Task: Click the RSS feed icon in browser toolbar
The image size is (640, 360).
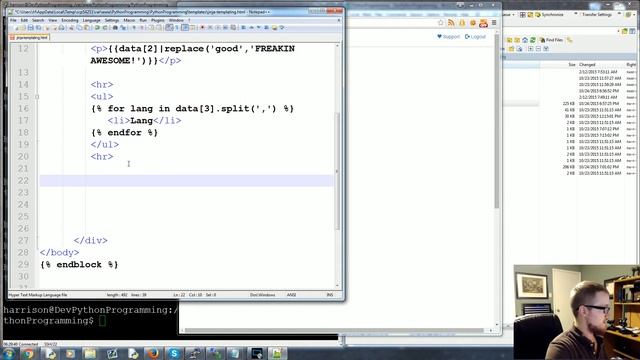Action: (451, 23)
